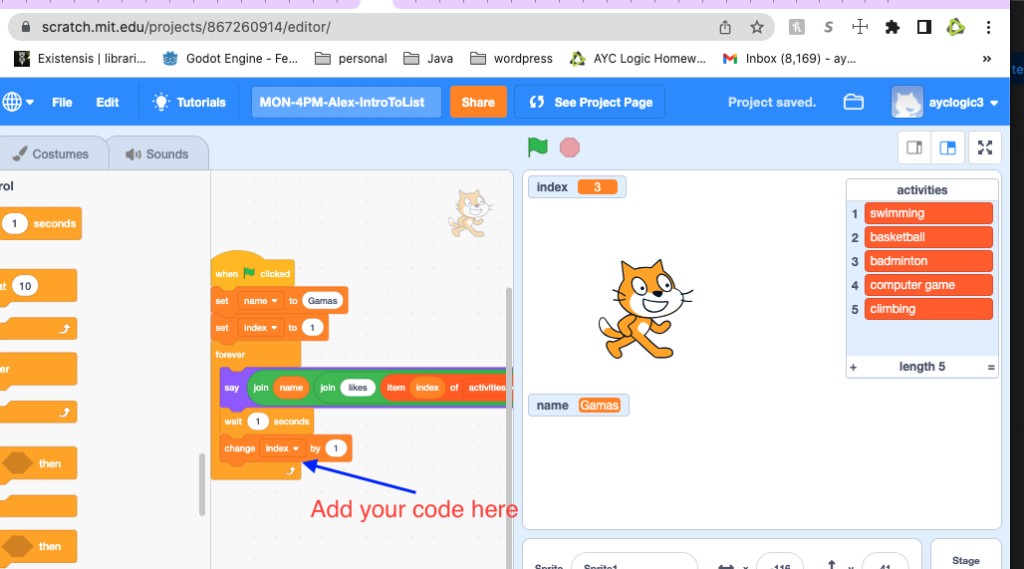Switch to small stage layout
Screen dimensions: 1024x569
(x=914, y=148)
